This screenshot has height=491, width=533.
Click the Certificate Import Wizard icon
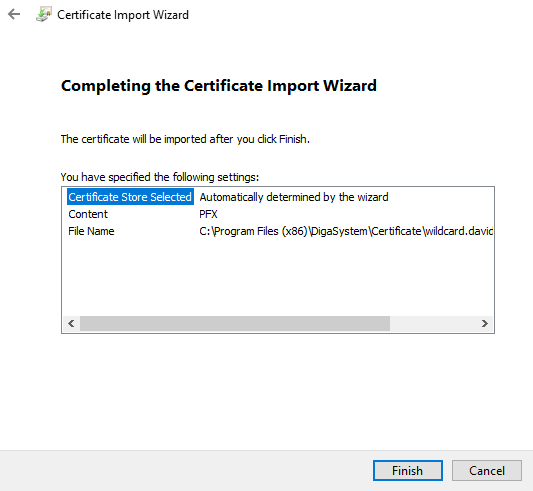pyautogui.click(x=44, y=14)
